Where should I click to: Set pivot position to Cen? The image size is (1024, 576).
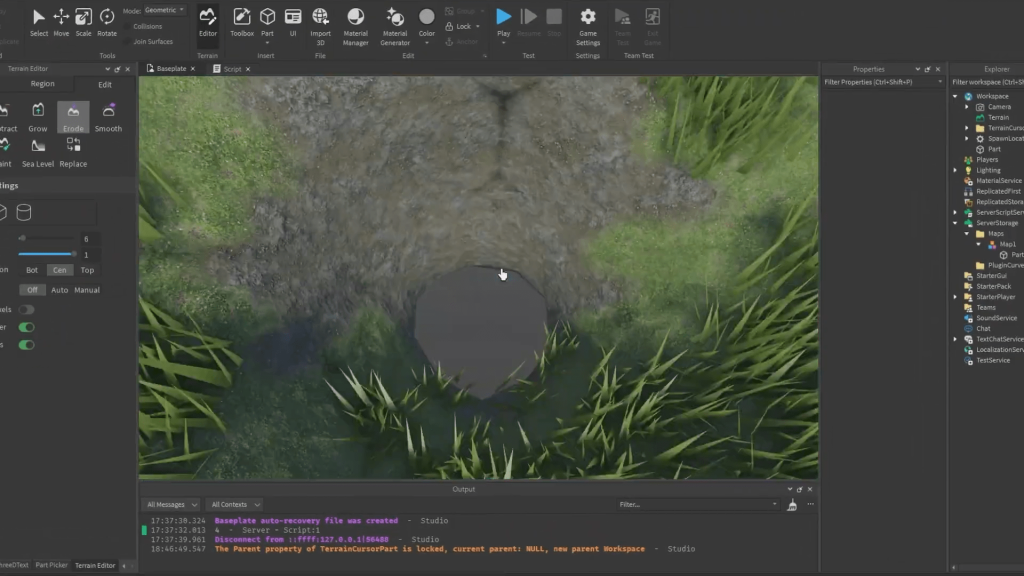coord(59,270)
